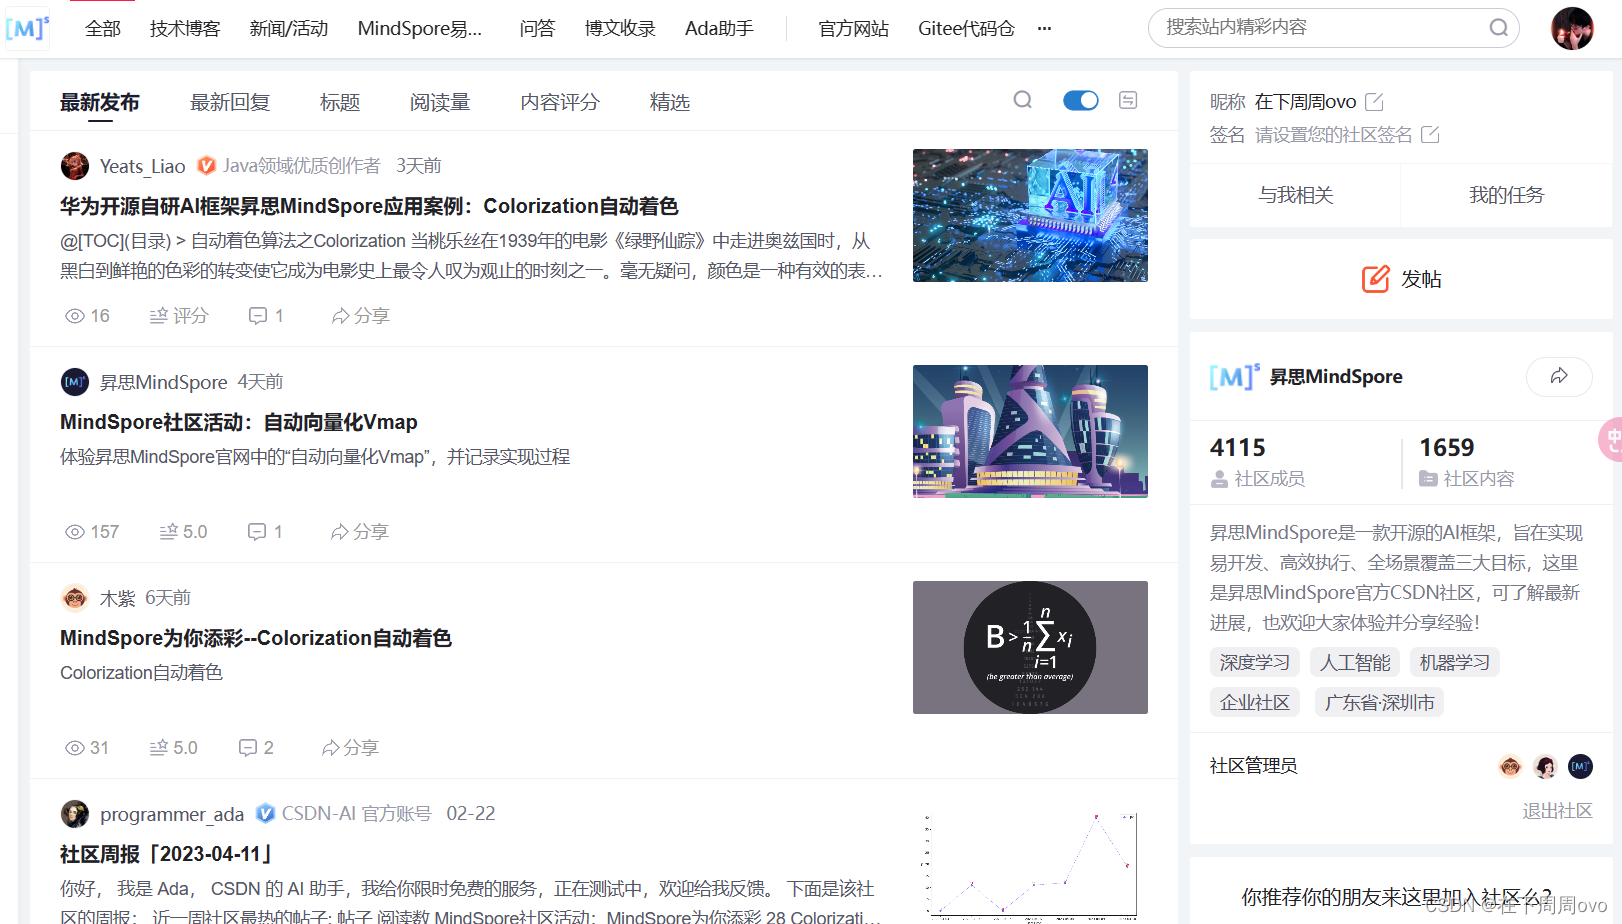Click the 深度学习 tag

(1254, 663)
